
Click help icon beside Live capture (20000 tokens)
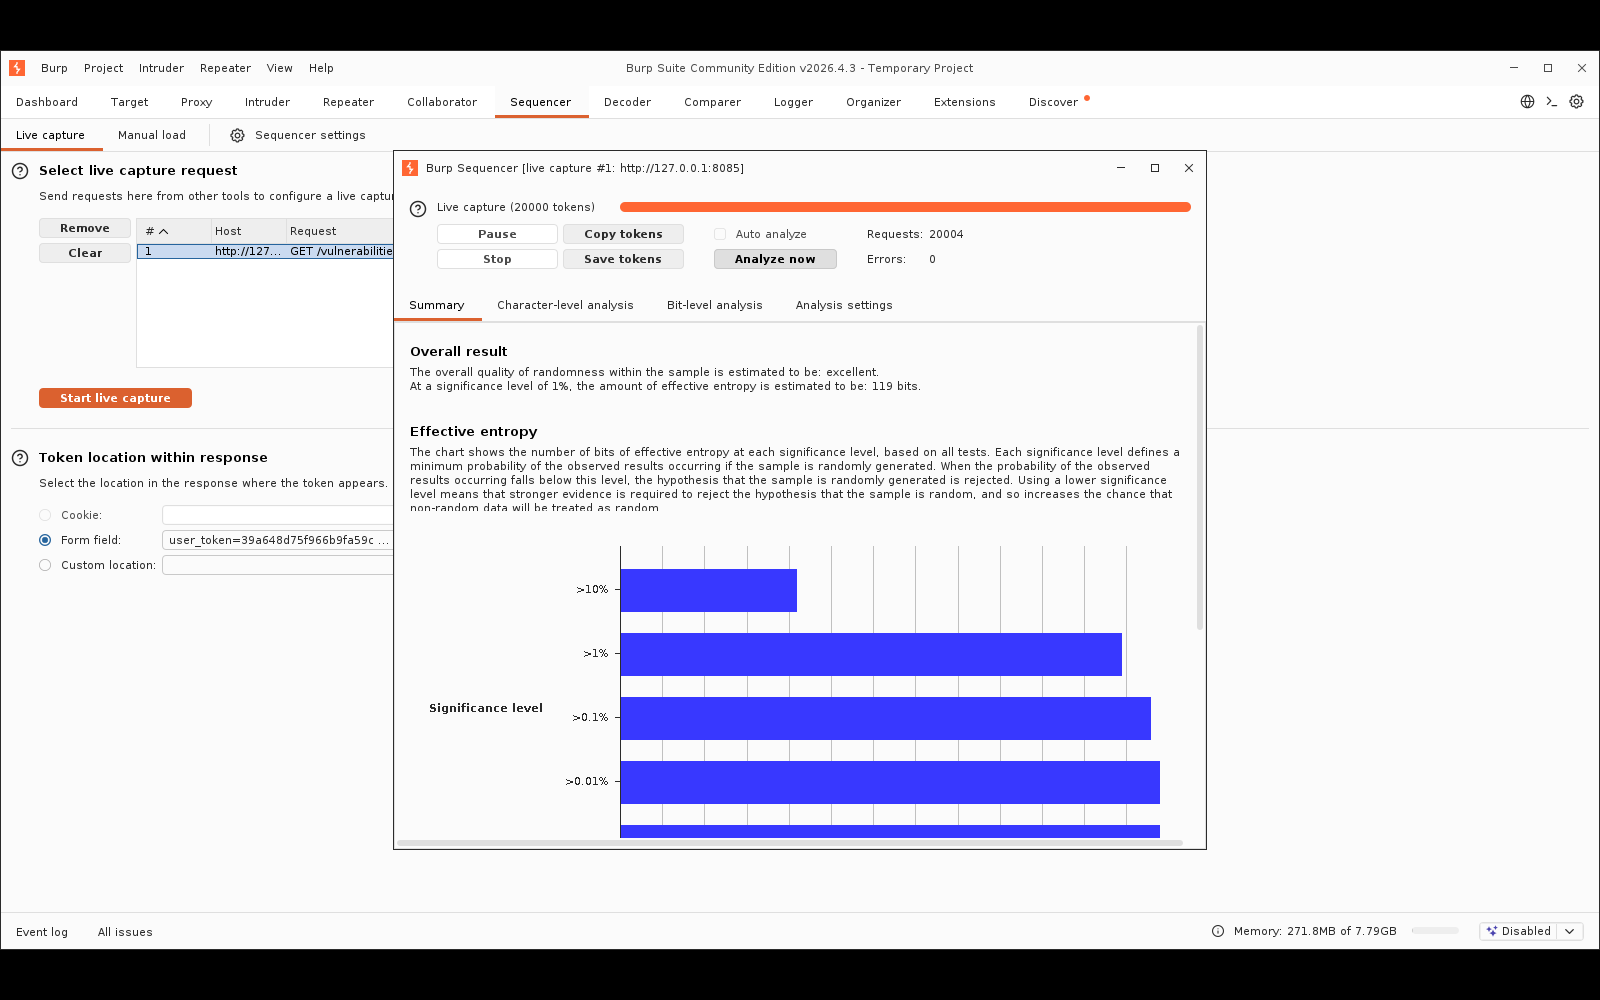tap(418, 208)
